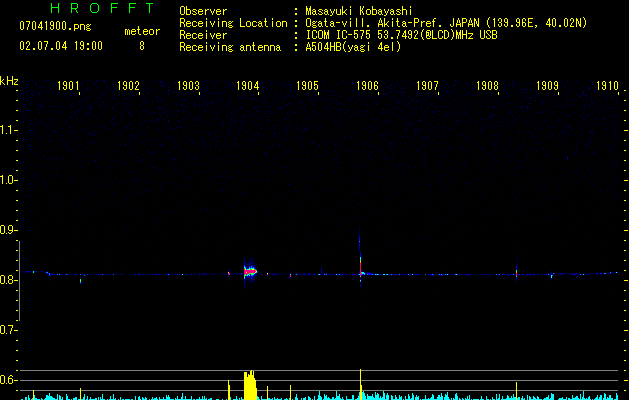The image size is (629, 400).
Task: Click the 1910 time axis label
Action: [x=607, y=86]
